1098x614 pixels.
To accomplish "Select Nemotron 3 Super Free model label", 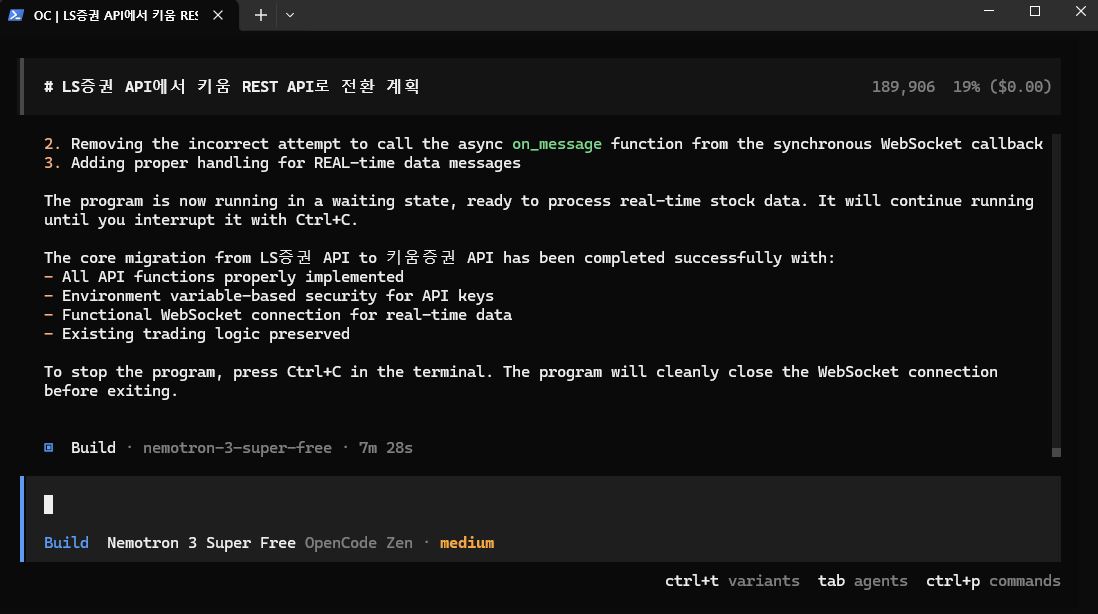I will point(201,542).
